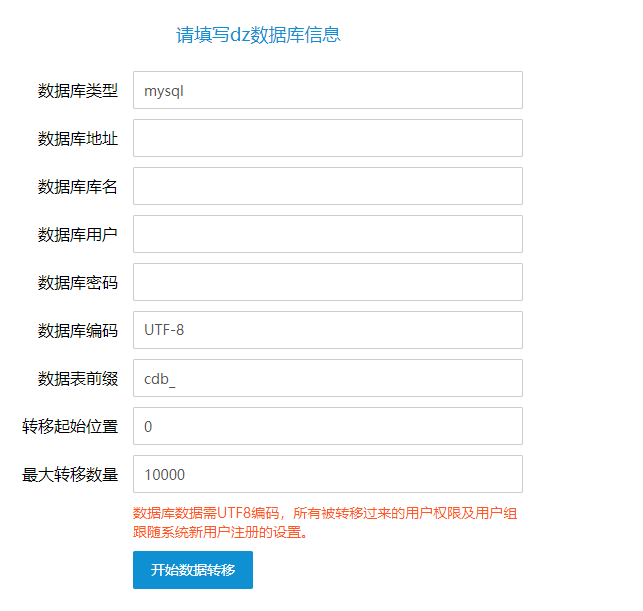This screenshot has width=643, height=611.
Task: Click the 数据表前缀 label
Action: click(x=78, y=378)
